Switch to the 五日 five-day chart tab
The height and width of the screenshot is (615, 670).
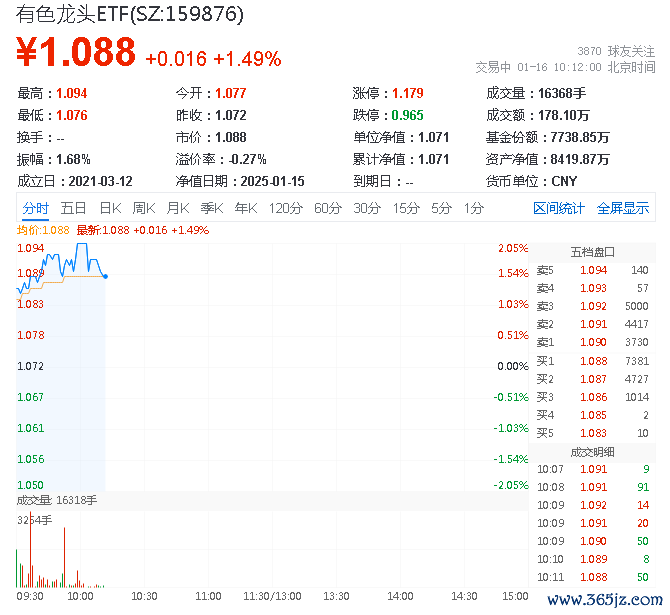73,209
